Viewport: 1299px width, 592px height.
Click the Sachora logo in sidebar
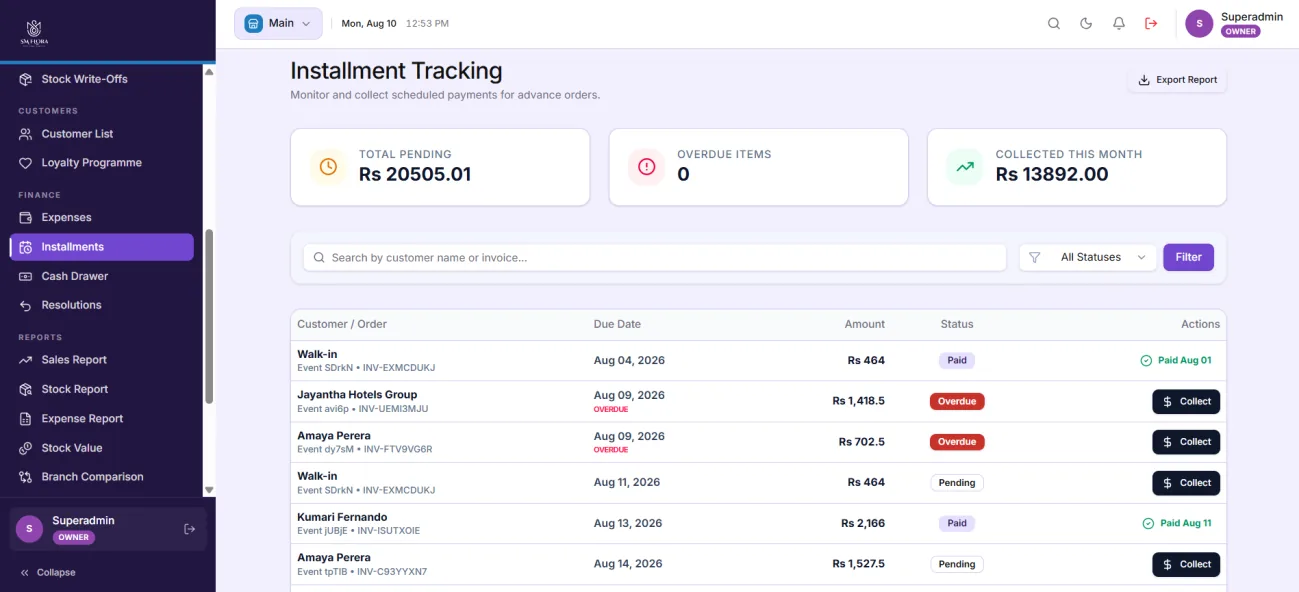point(34,32)
